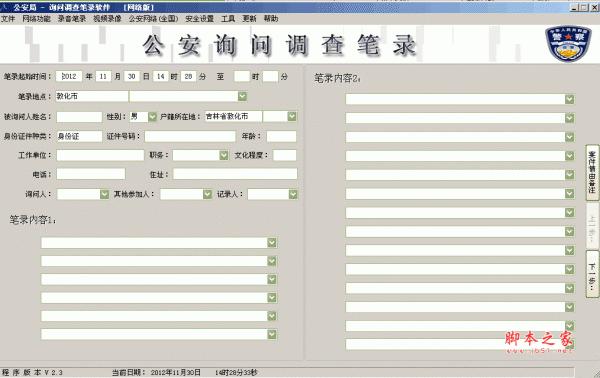Expand fourth 笔录内容1 combo box arrow
The width and height of the screenshot is (600, 378).
tap(272, 297)
